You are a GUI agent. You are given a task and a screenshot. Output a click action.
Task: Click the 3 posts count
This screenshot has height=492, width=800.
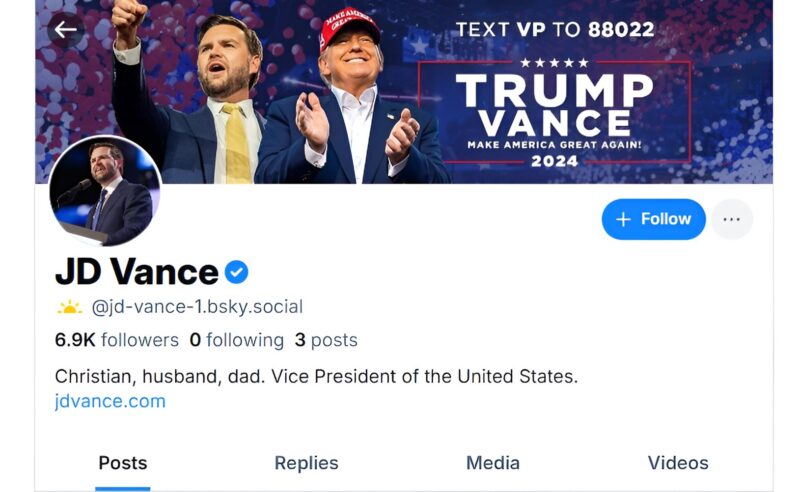pos(326,340)
